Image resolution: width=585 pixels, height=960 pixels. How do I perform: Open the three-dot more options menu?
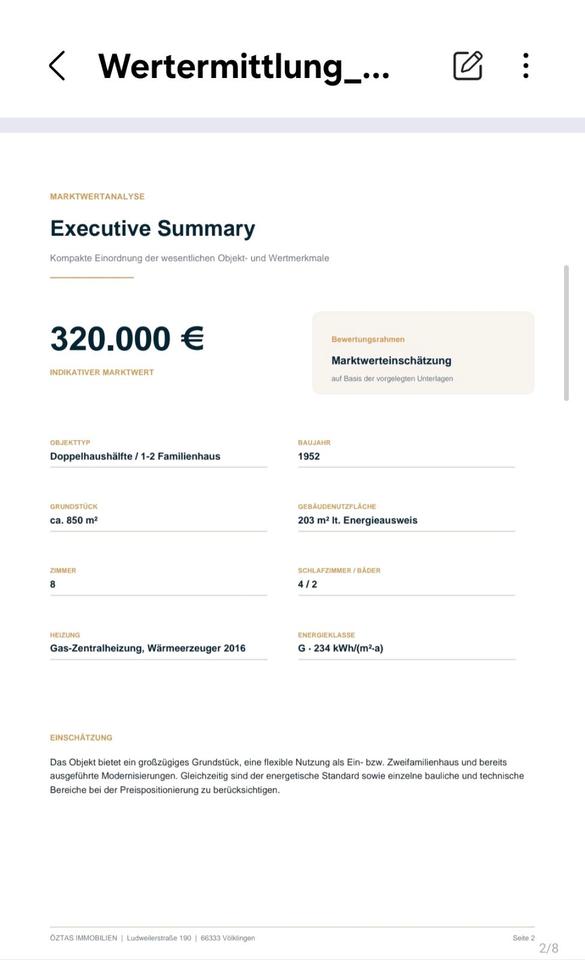pos(526,66)
